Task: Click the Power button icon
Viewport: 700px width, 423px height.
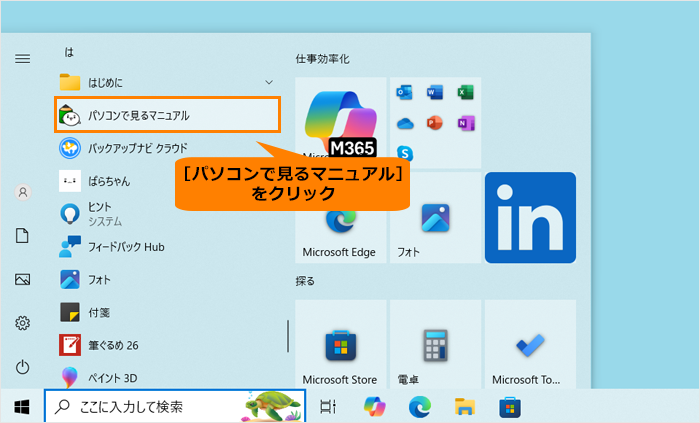Action: click(x=23, y=367)
